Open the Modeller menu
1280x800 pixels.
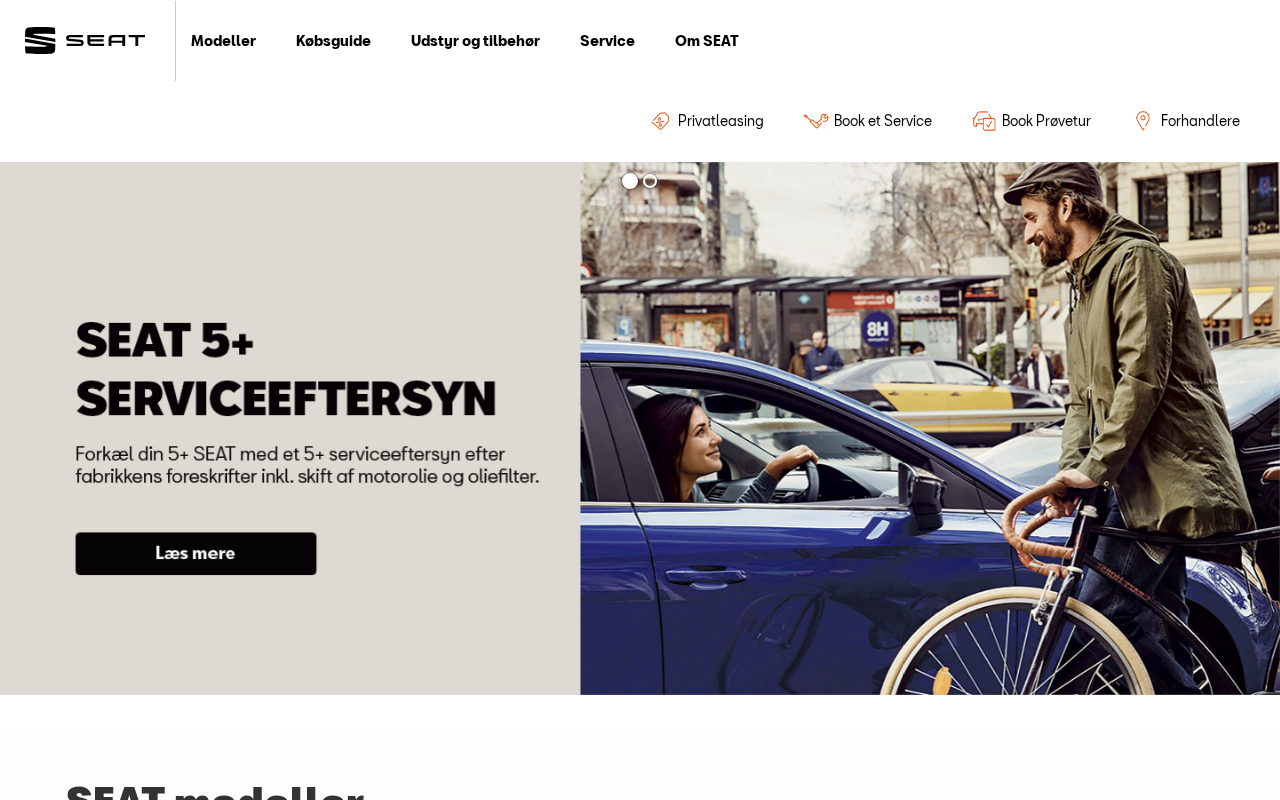click(223, 41)
